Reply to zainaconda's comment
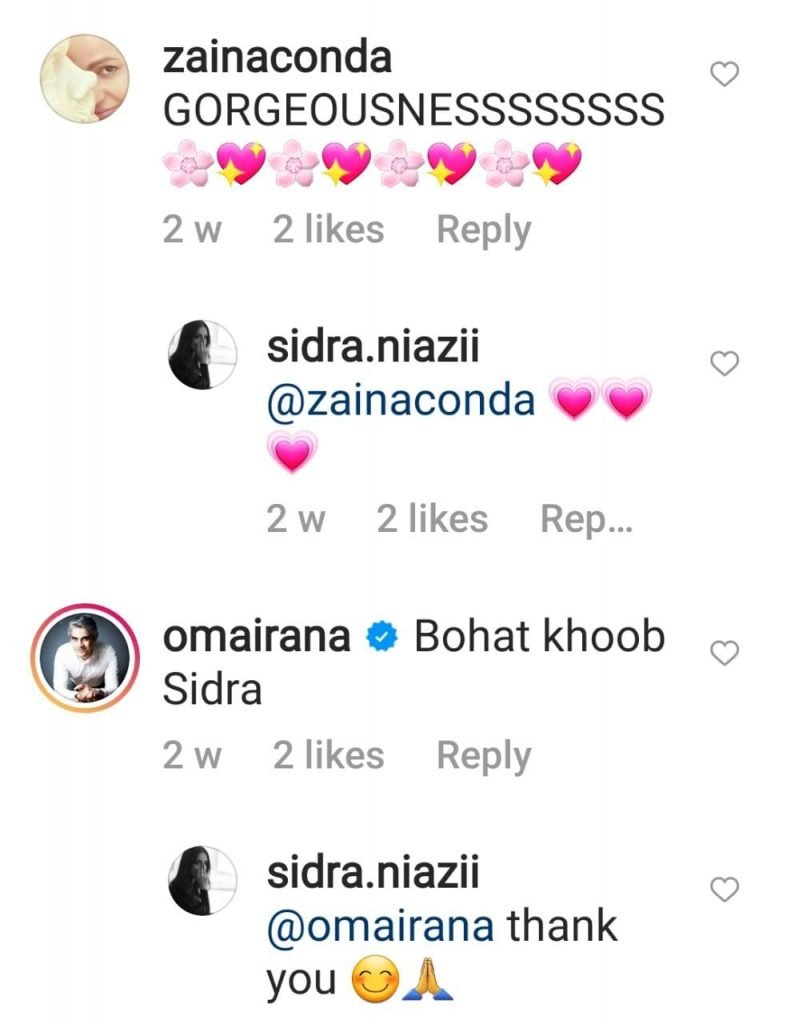795x1024 pixels. pos(483,230)
